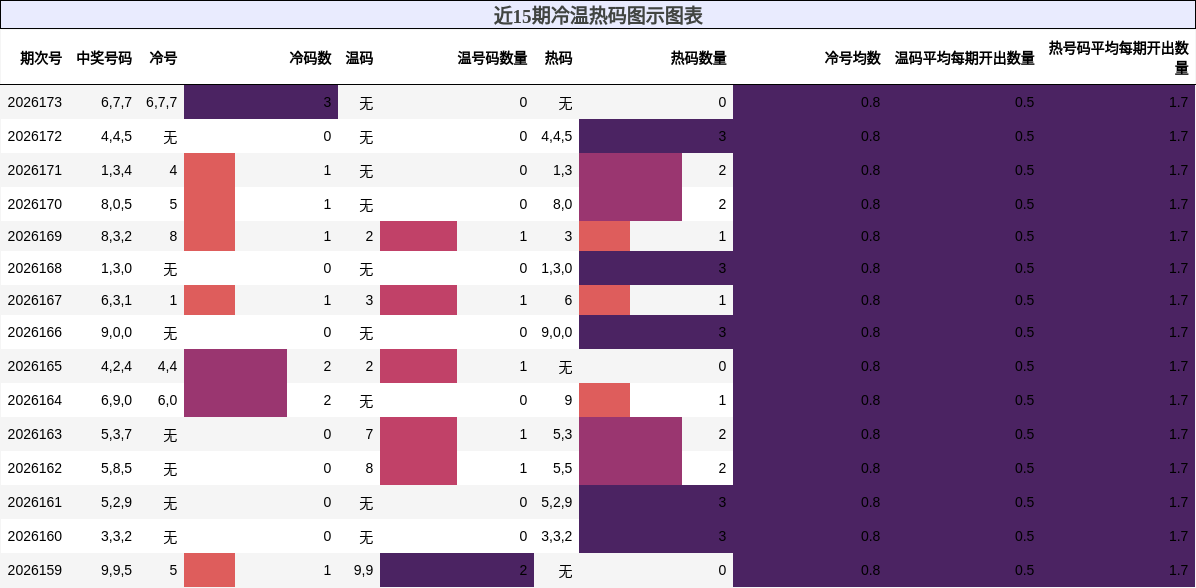Click the 温码 column header
The height and width of the screenshot is (588, 1196).
tap(359, 58)
